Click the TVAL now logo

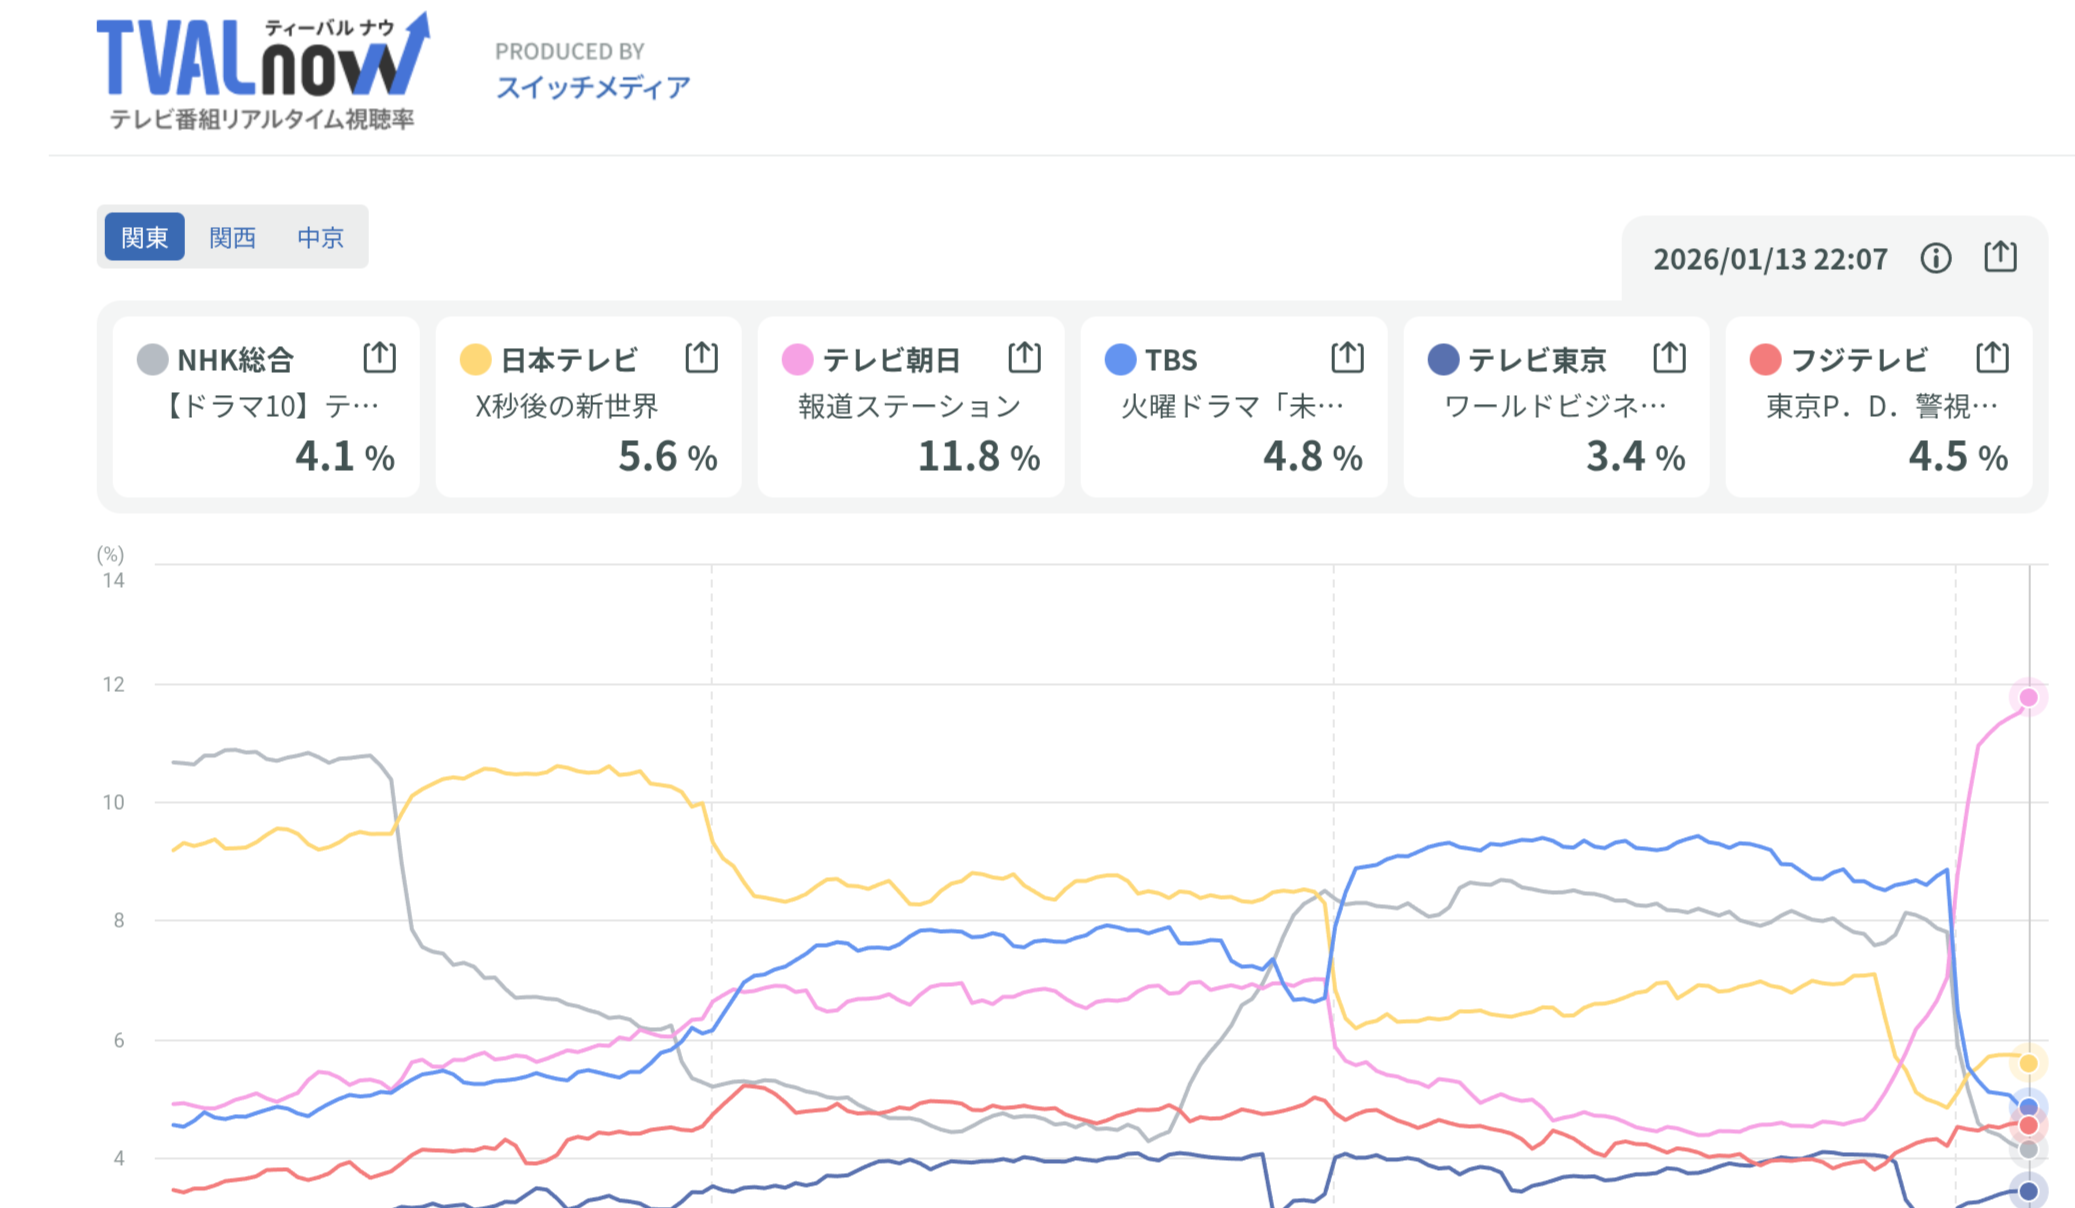(x=262, y=72)
